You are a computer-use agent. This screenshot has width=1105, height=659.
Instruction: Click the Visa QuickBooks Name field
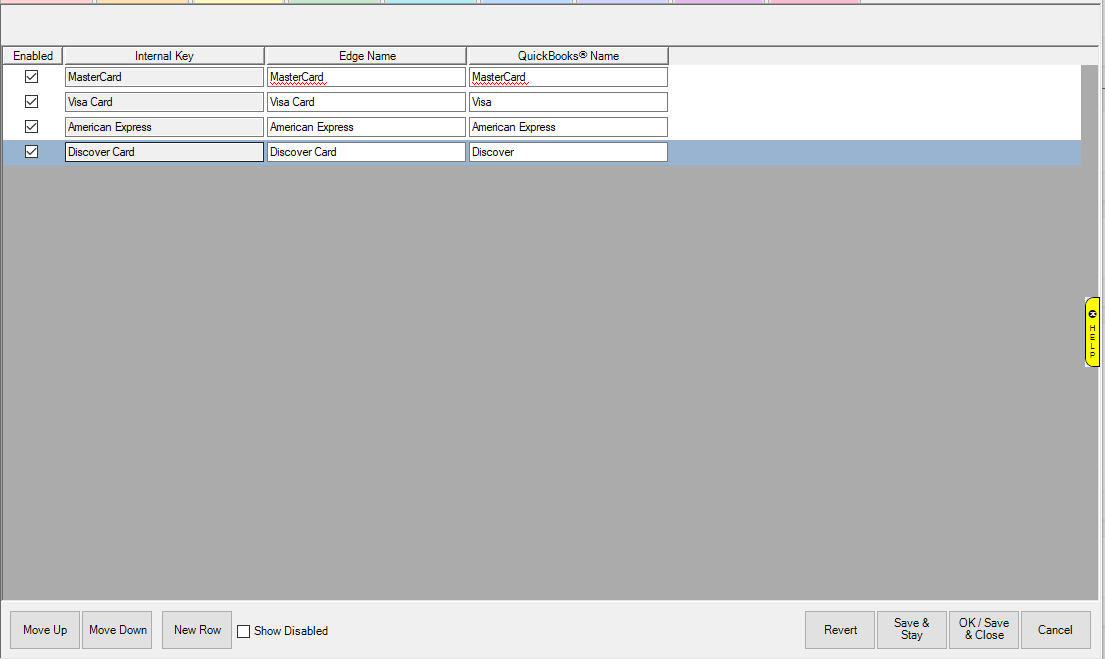click(x=568, y=102)
